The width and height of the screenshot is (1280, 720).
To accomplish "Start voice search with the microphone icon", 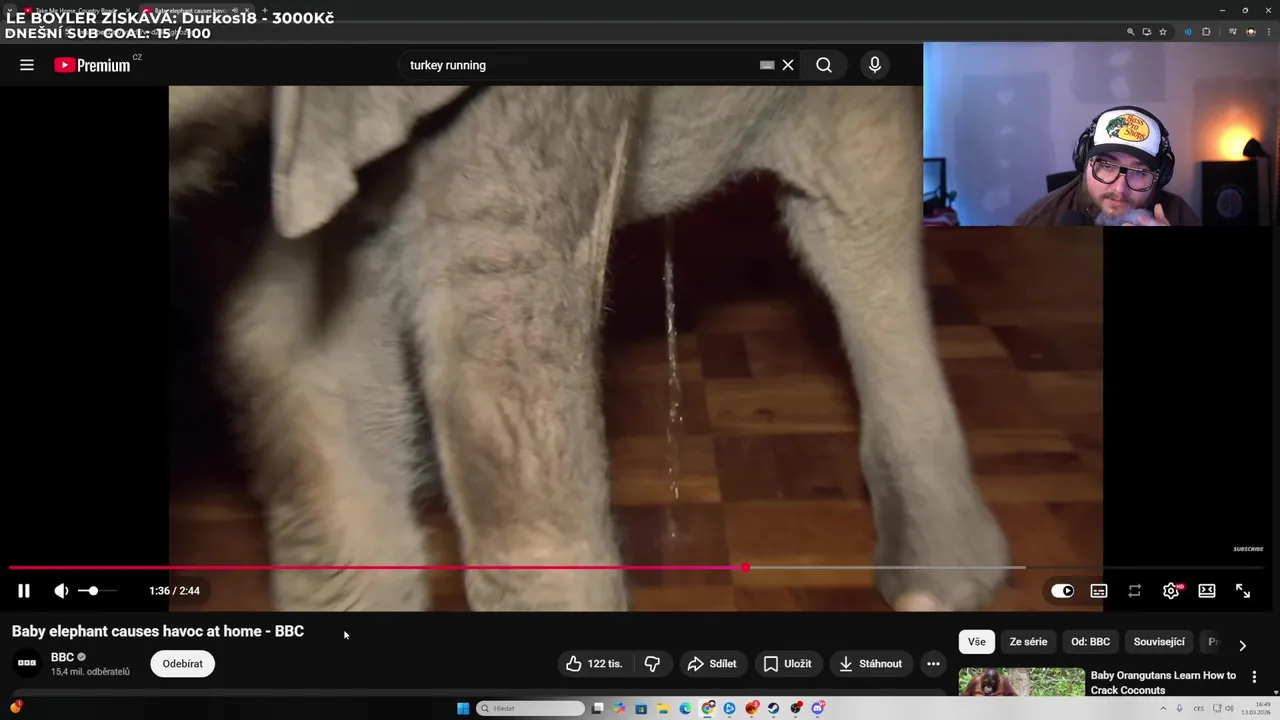I will (875, 65).
